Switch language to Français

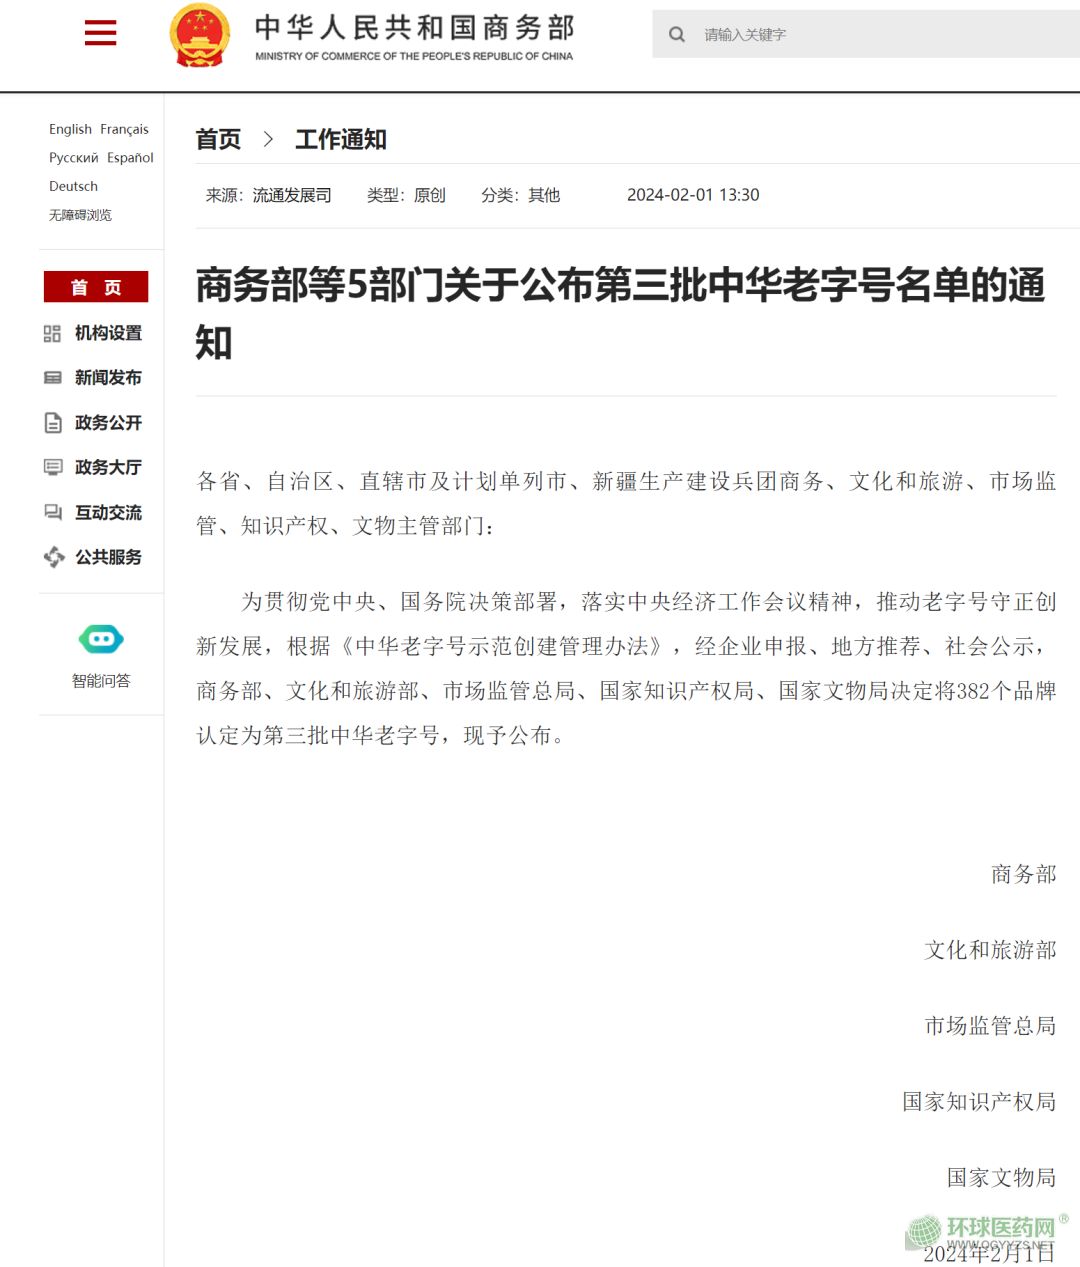(x=124, y=129)
